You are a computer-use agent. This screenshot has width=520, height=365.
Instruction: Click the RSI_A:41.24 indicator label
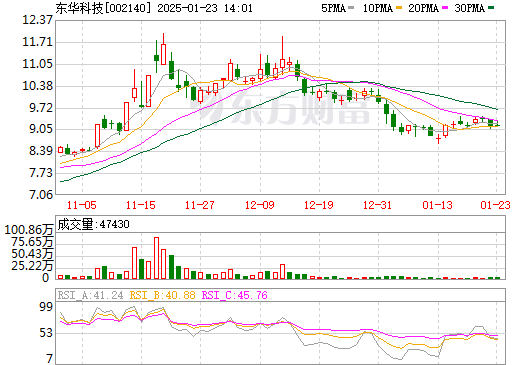click(x=90, y=295)
